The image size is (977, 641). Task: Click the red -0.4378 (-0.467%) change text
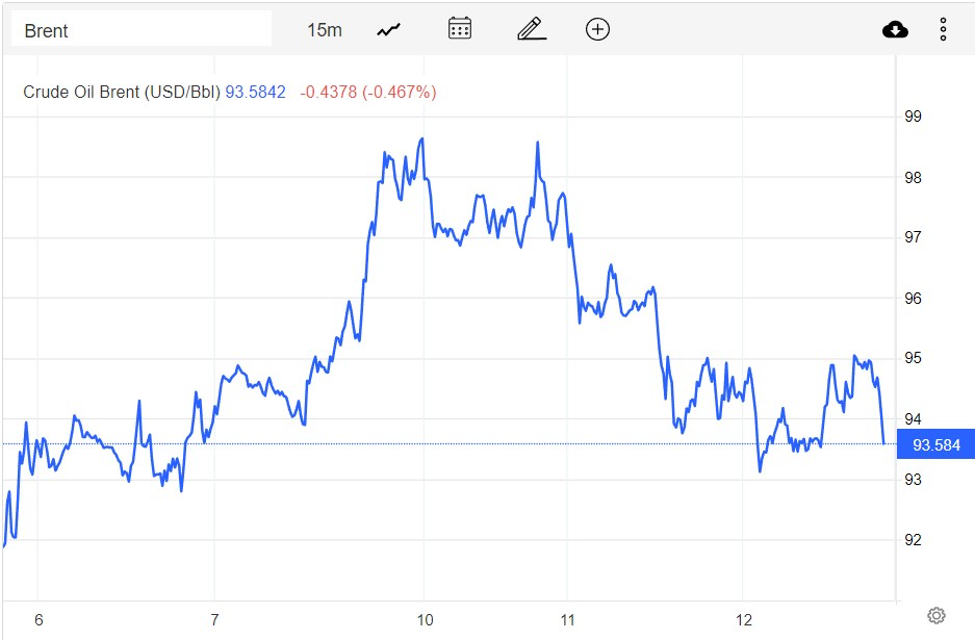pyautogui.click(x=368, y=92)
